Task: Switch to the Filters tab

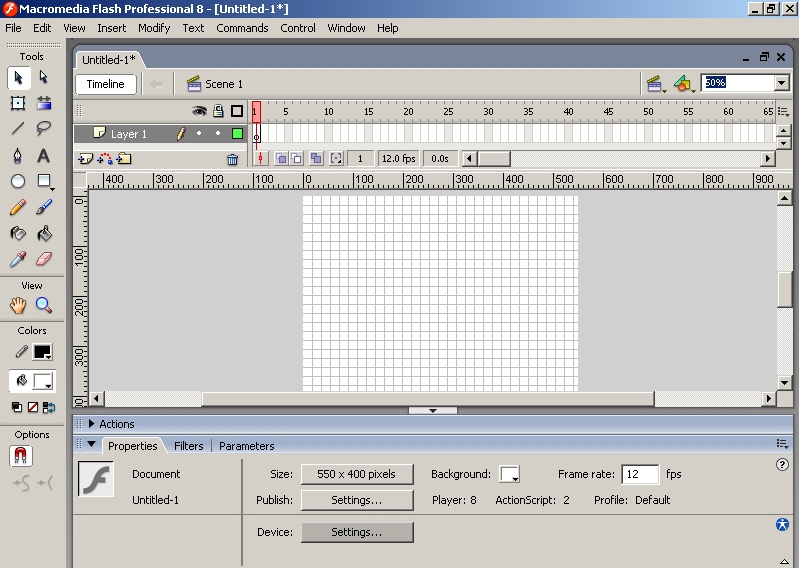Action: [x=189, y=446]
